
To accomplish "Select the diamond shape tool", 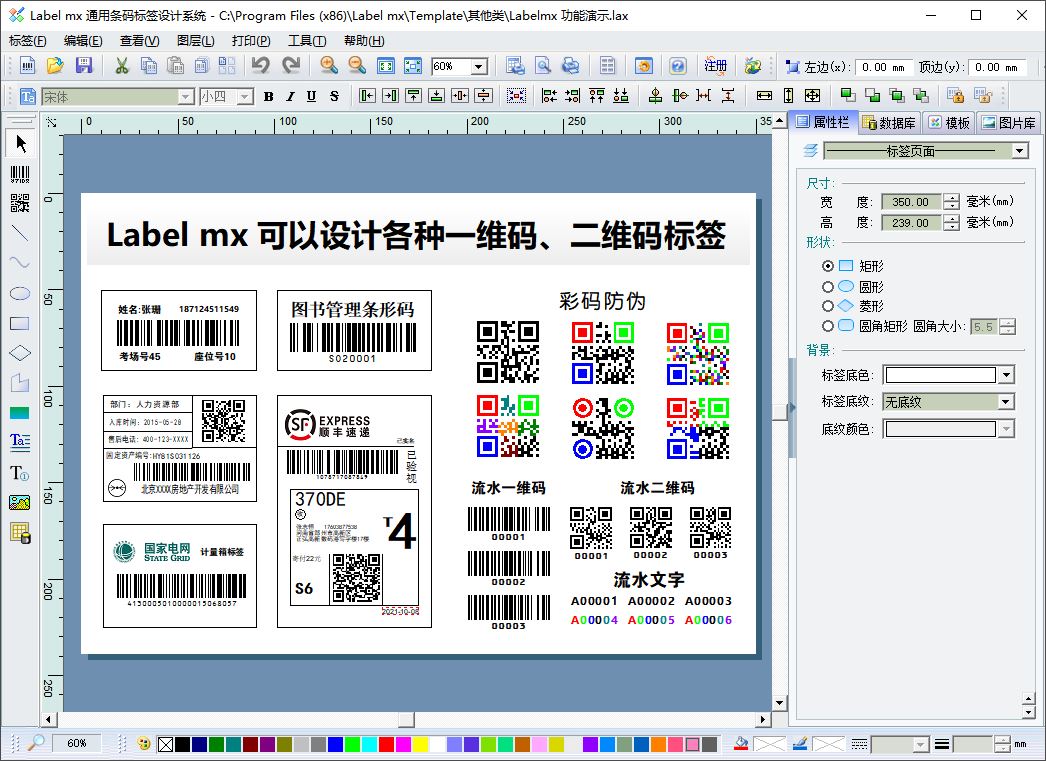I will tap(20, 353).
